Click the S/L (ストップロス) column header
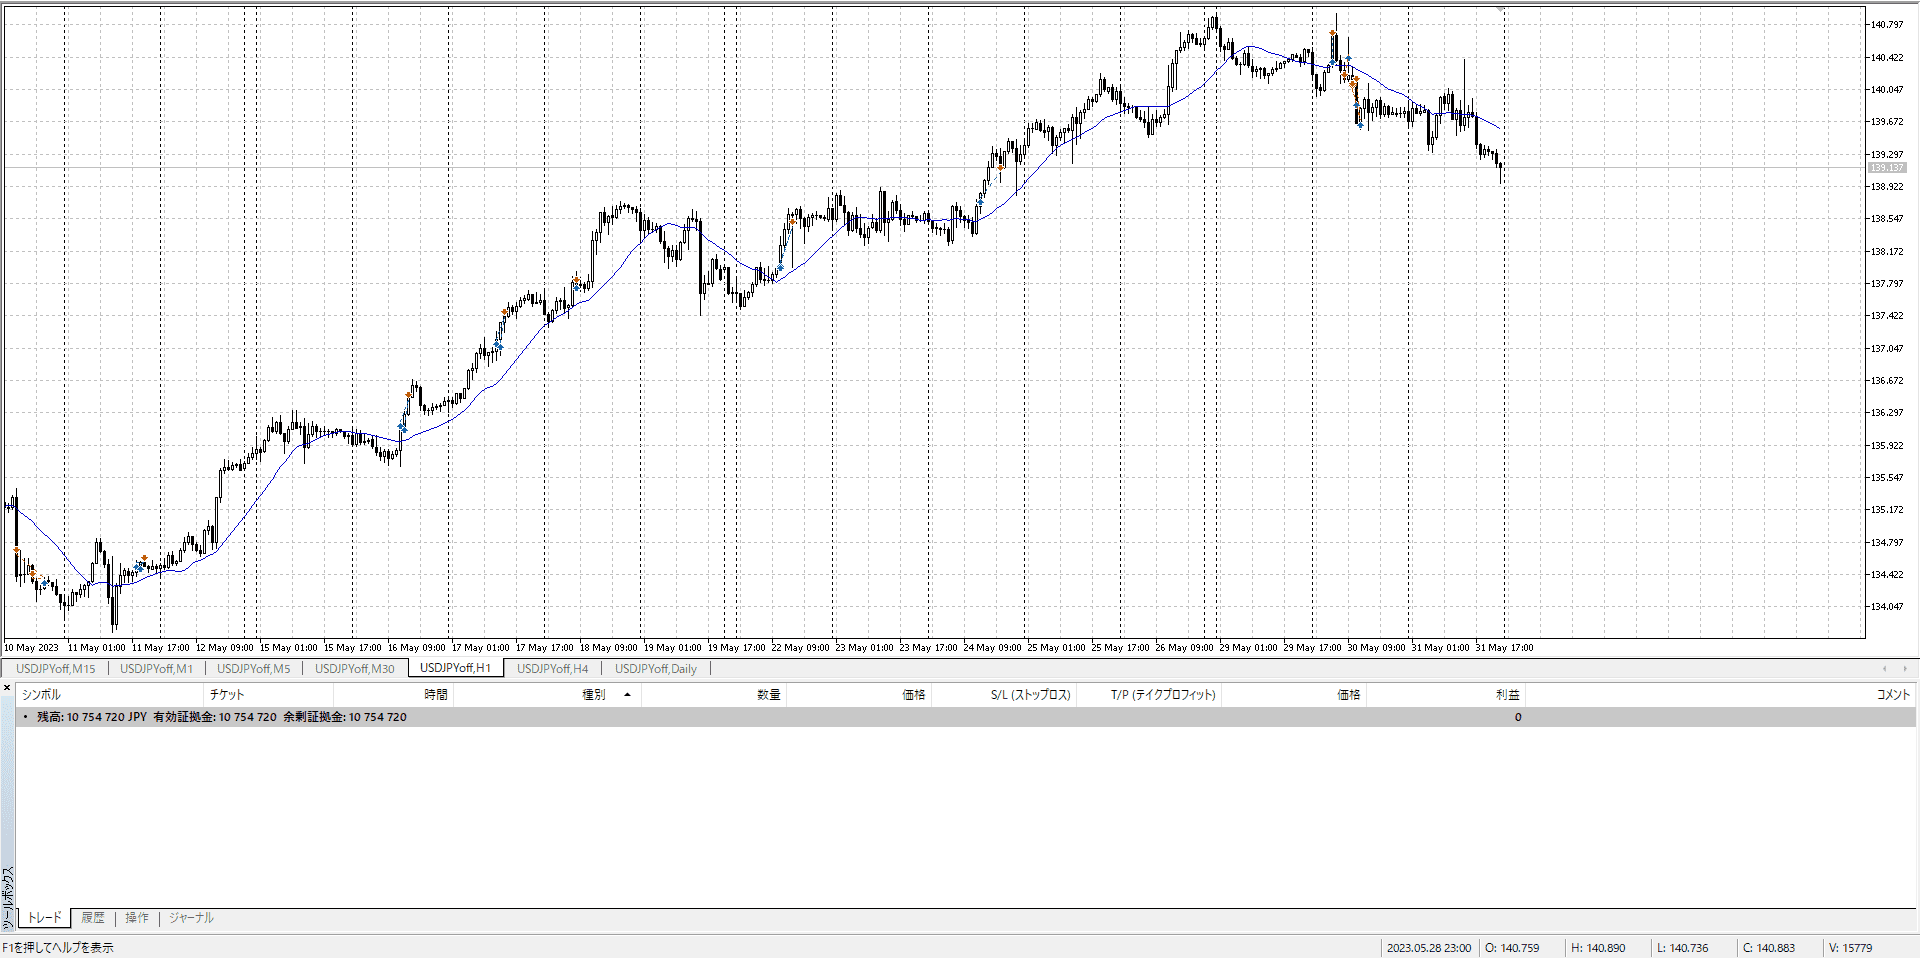The image size is (1920, 958). [1030, 695]
